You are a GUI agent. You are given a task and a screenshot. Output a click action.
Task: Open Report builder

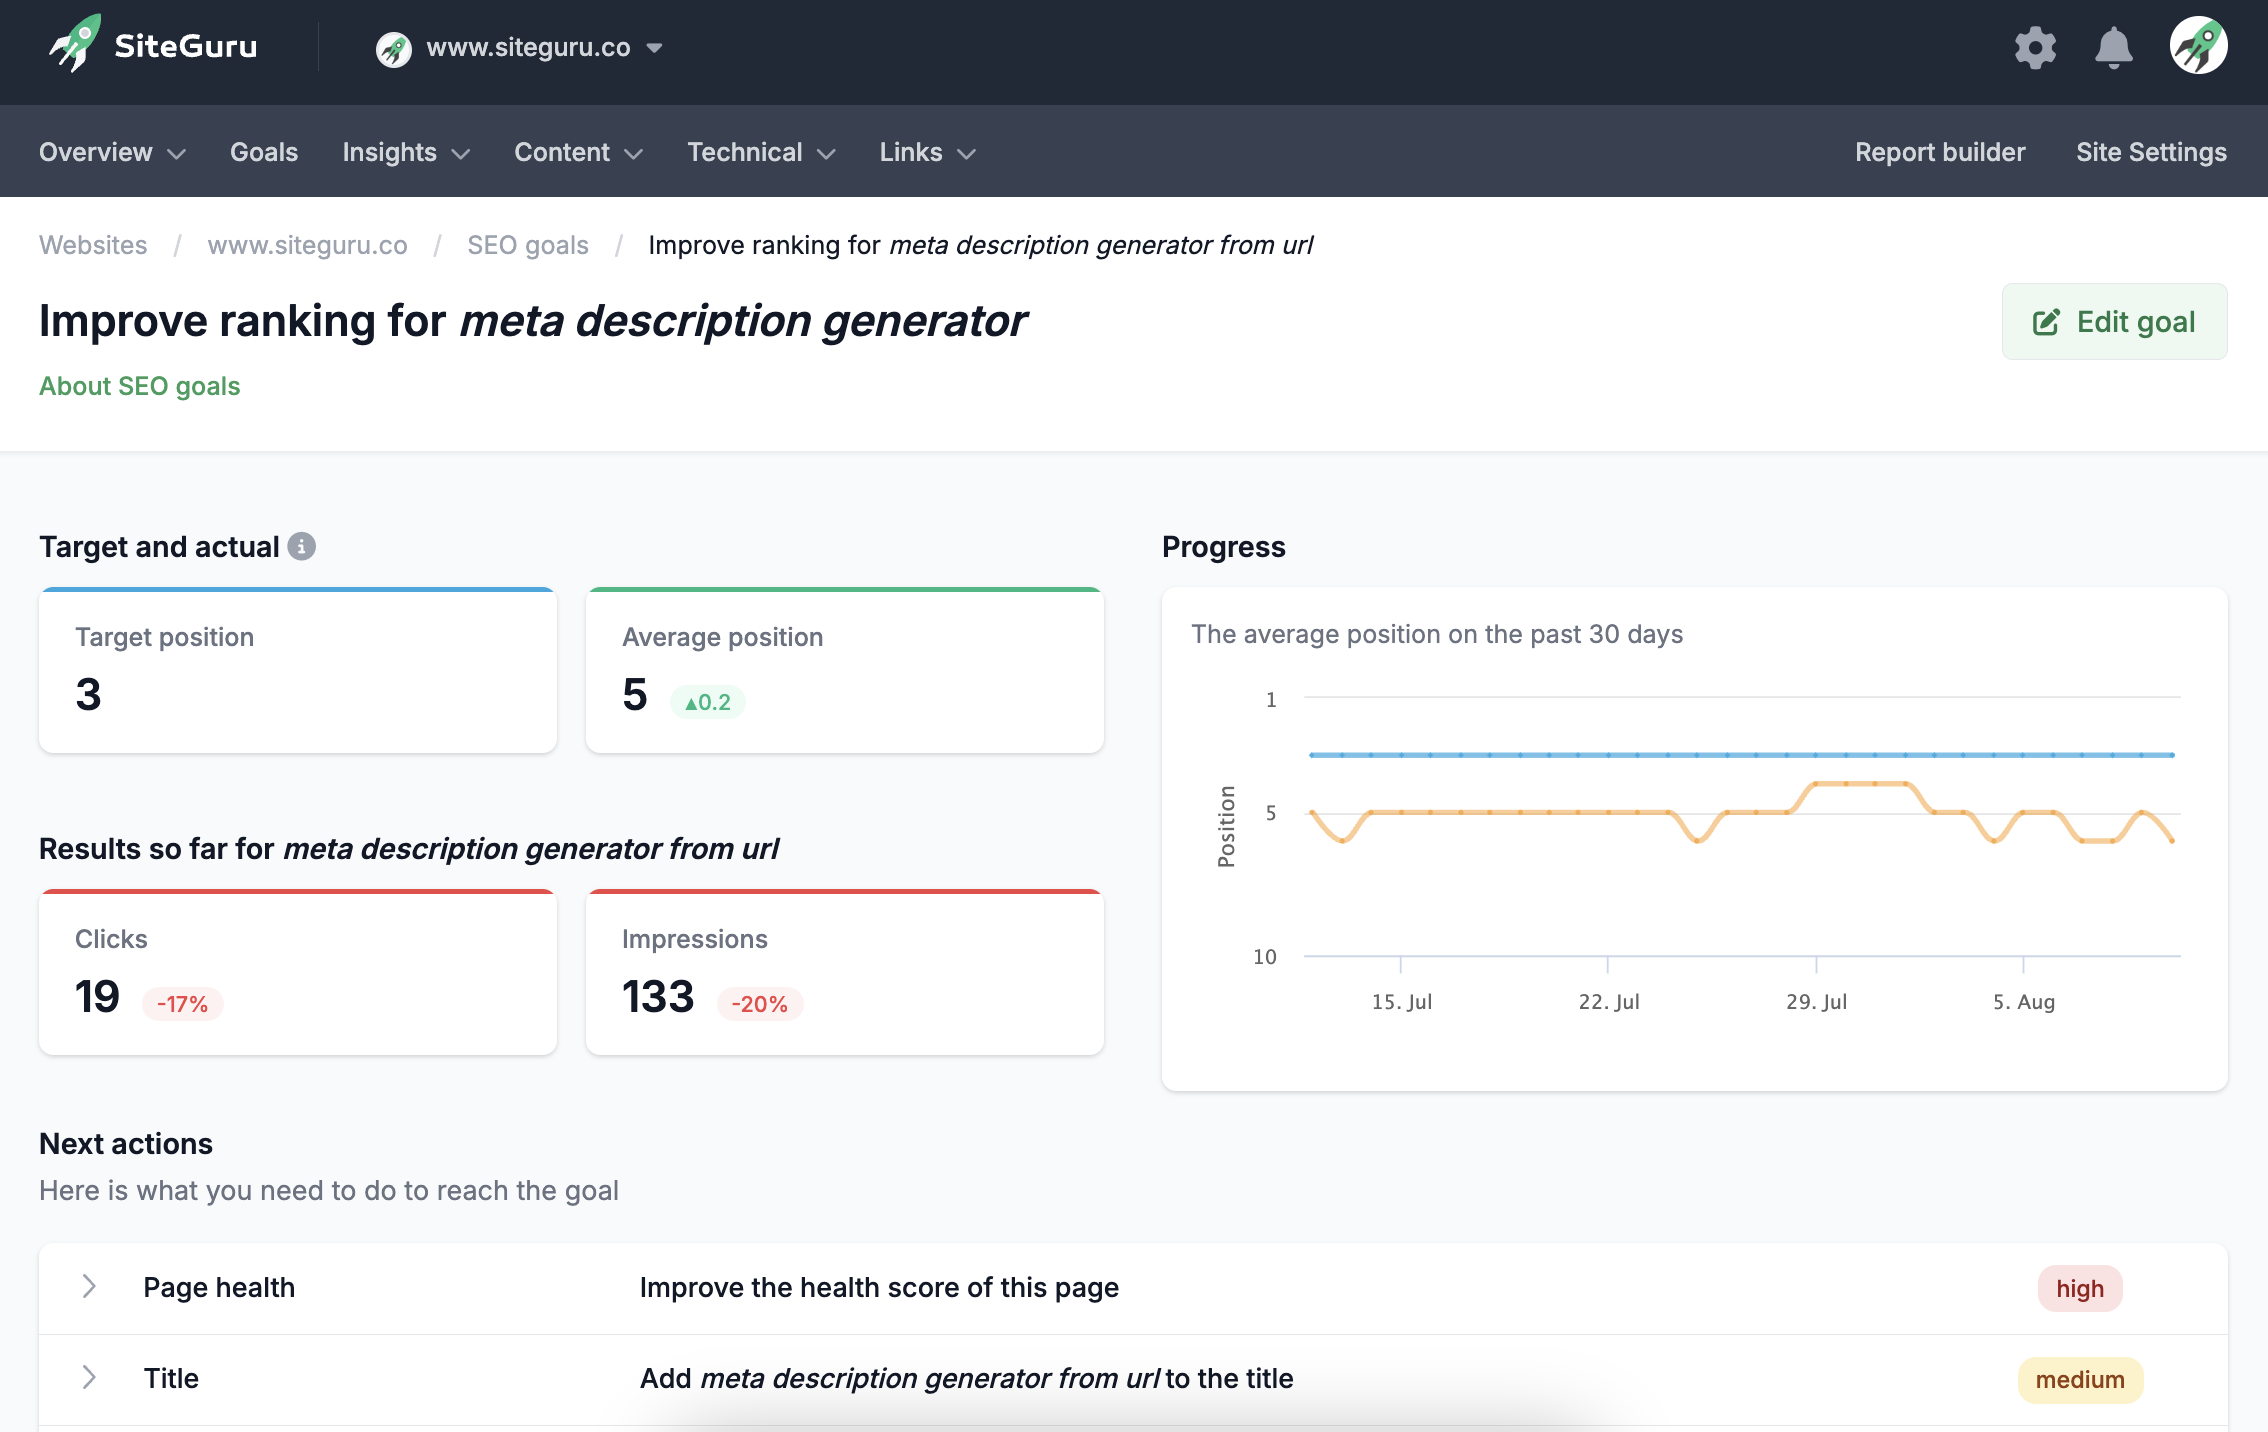[x=1940, y=152]
